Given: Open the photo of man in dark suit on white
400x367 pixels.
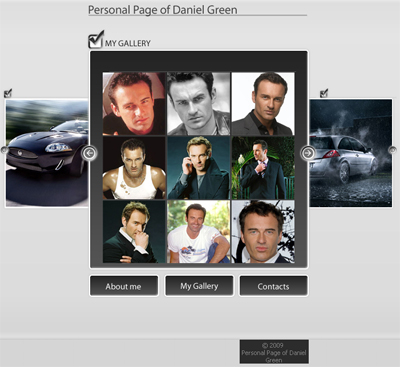Looking at the screenshot, I should (263, 104).
